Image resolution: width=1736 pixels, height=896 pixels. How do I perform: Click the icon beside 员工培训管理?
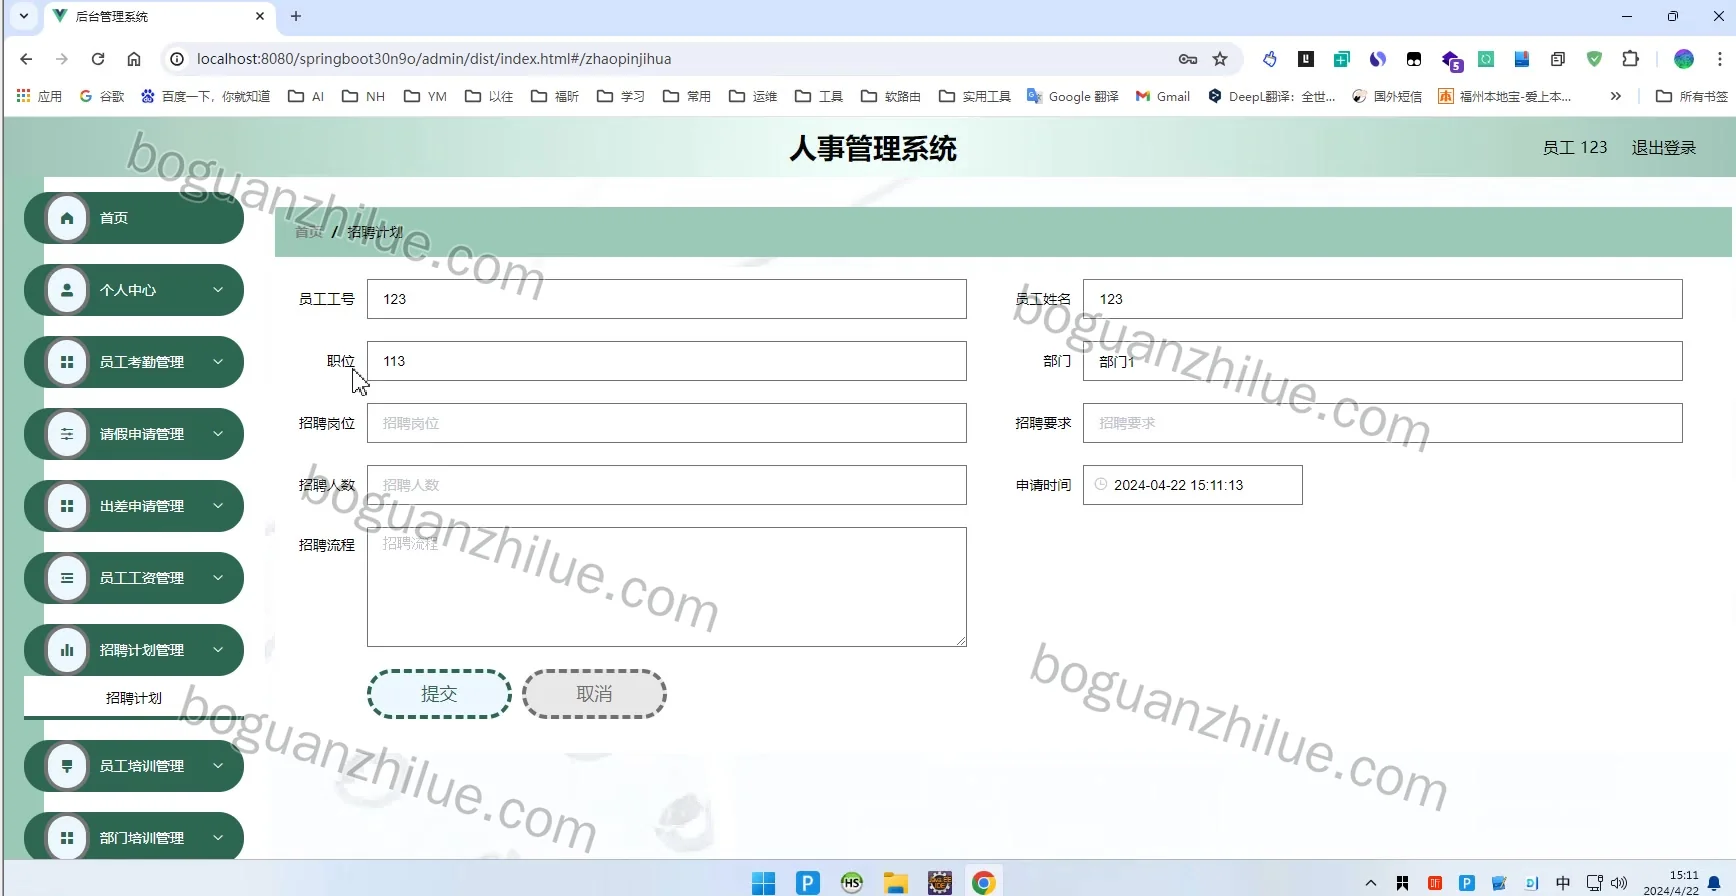click(67, 766)
